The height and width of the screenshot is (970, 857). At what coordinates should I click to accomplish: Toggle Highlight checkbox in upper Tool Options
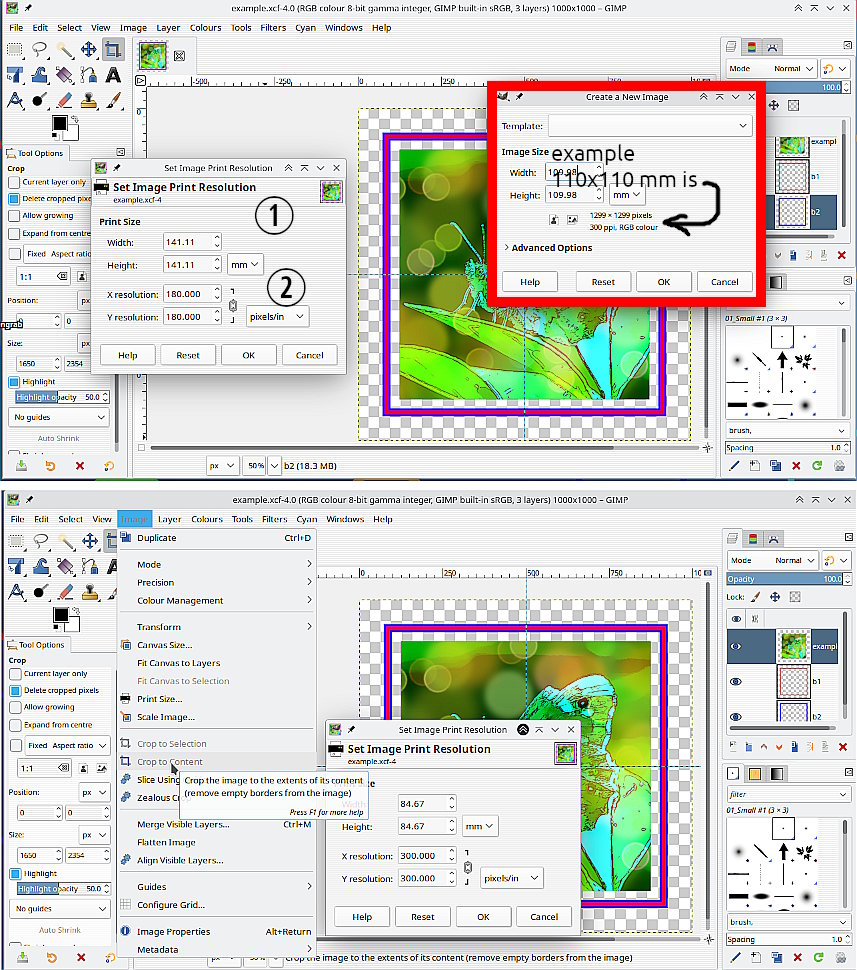point(14,382)
